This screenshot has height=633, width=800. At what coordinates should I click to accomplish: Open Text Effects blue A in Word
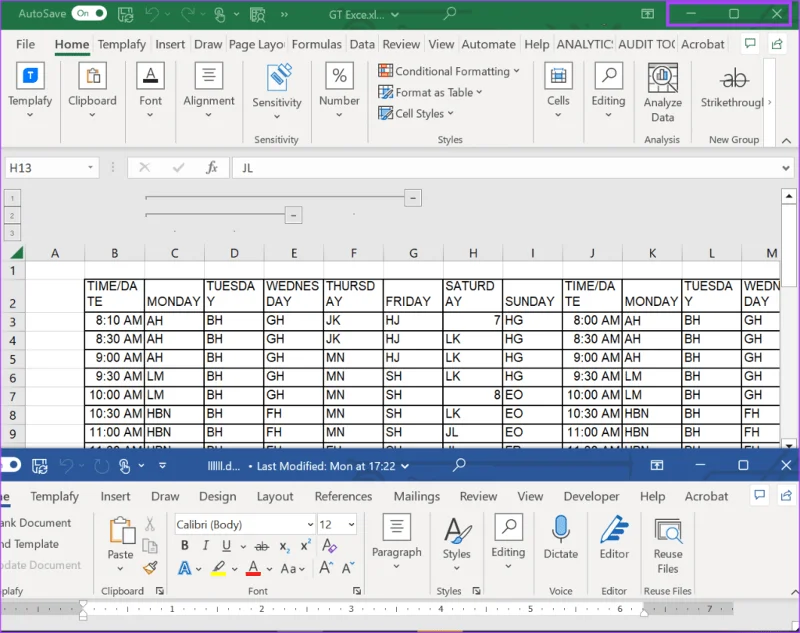tap(185, 568)
